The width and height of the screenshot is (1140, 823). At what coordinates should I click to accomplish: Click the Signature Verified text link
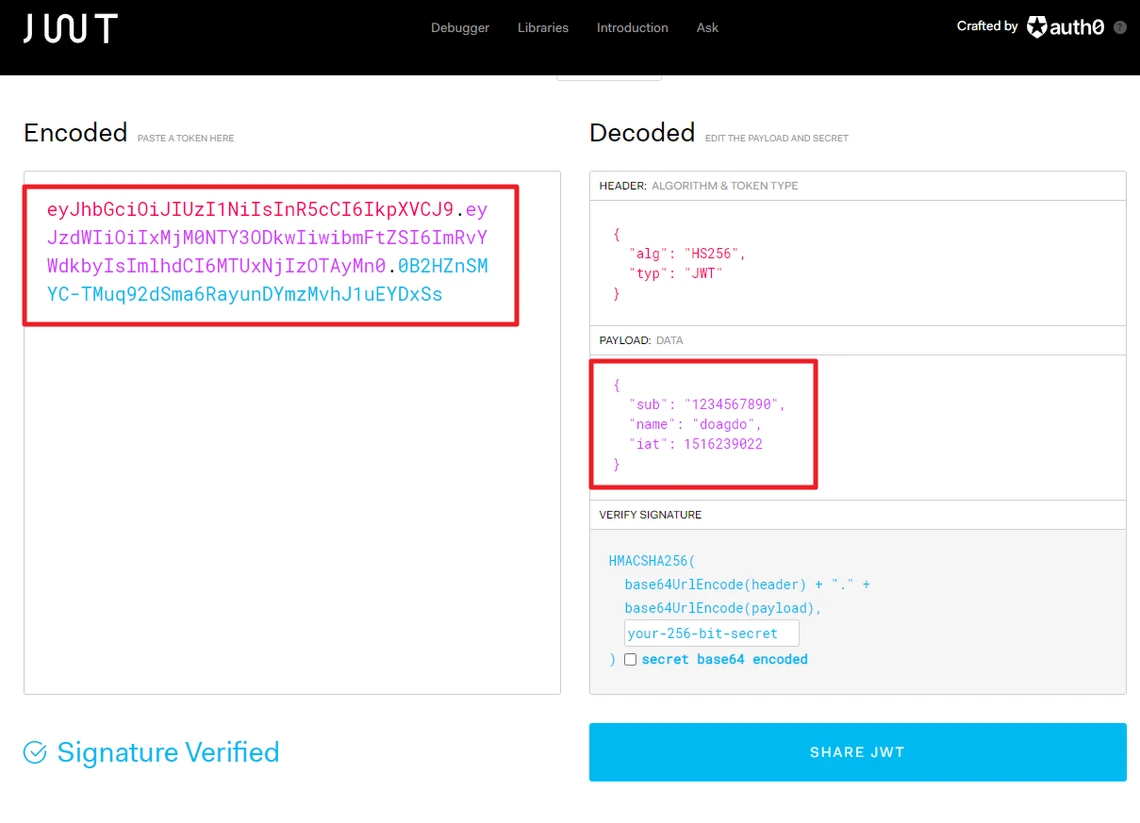pyautogui.click(x=168, y=752)
